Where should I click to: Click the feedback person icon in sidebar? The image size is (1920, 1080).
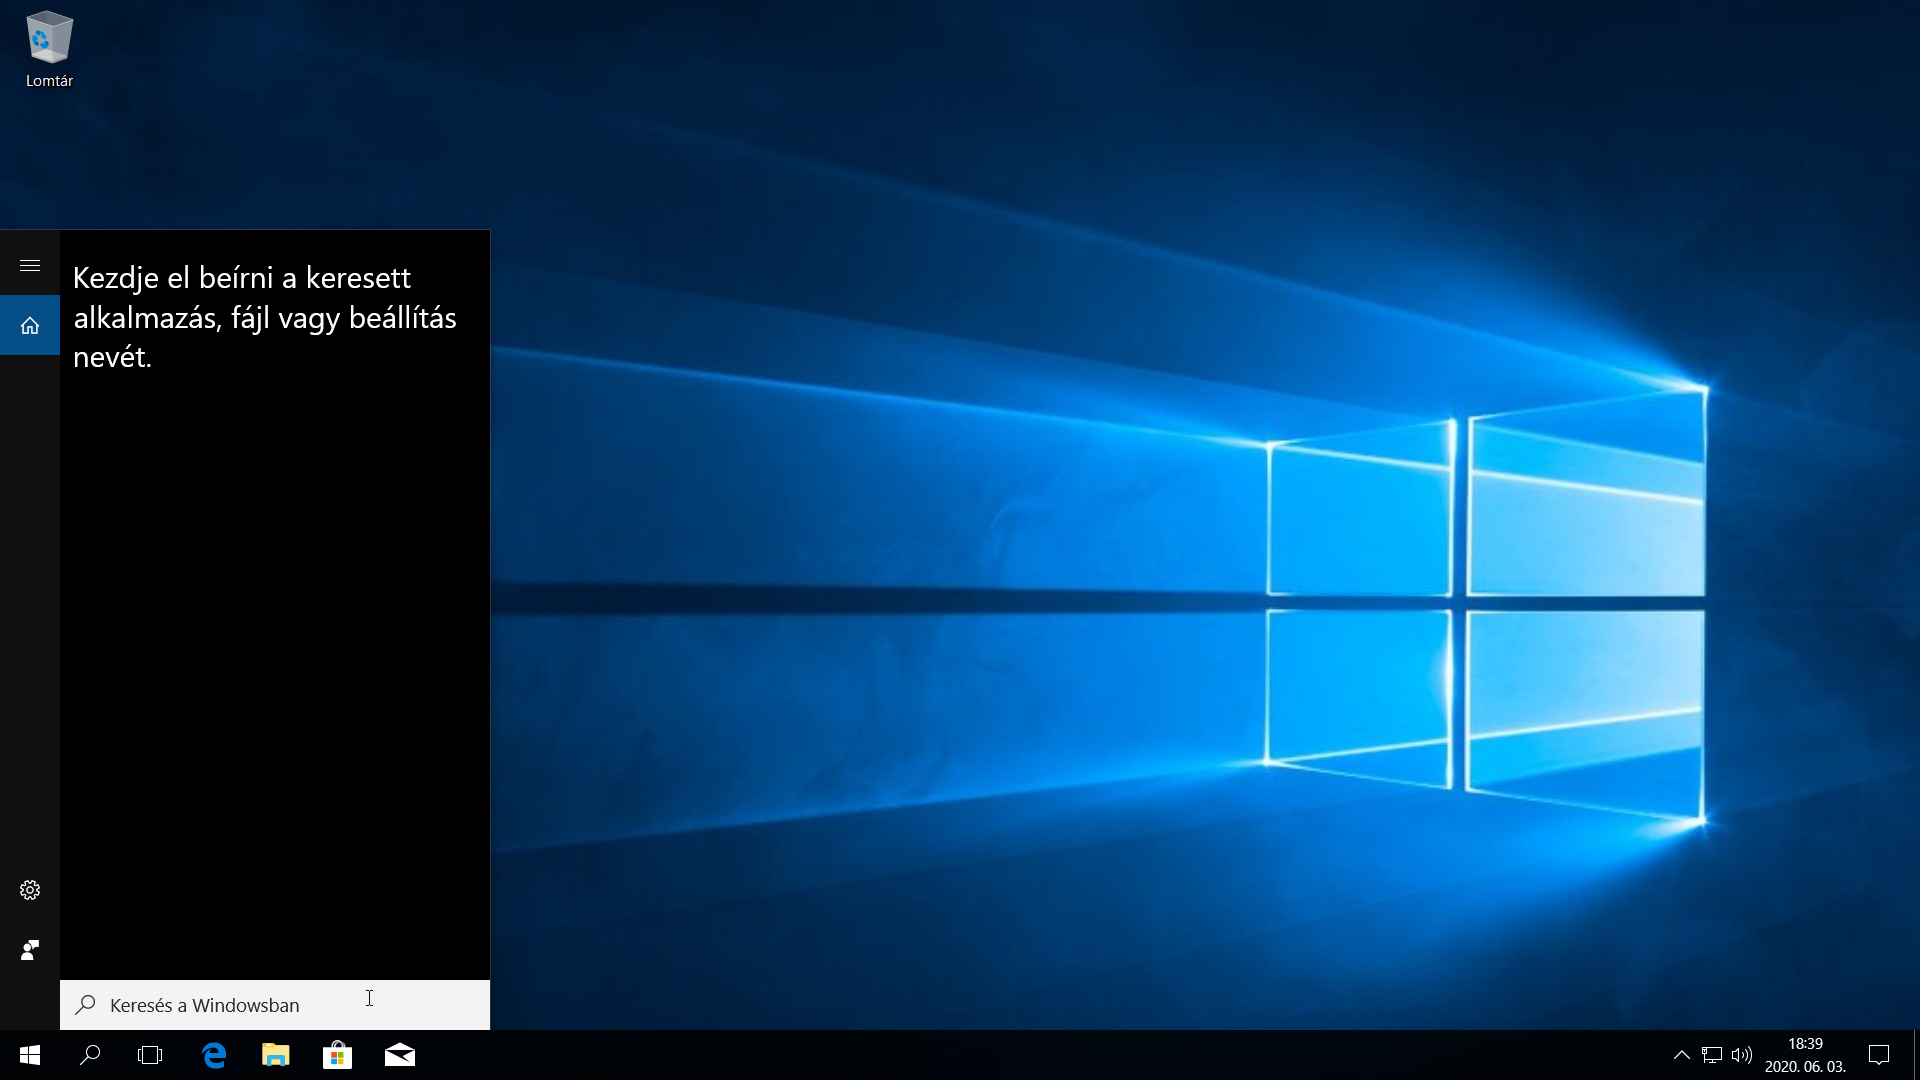pyautogui.click(x=30, y=950)
